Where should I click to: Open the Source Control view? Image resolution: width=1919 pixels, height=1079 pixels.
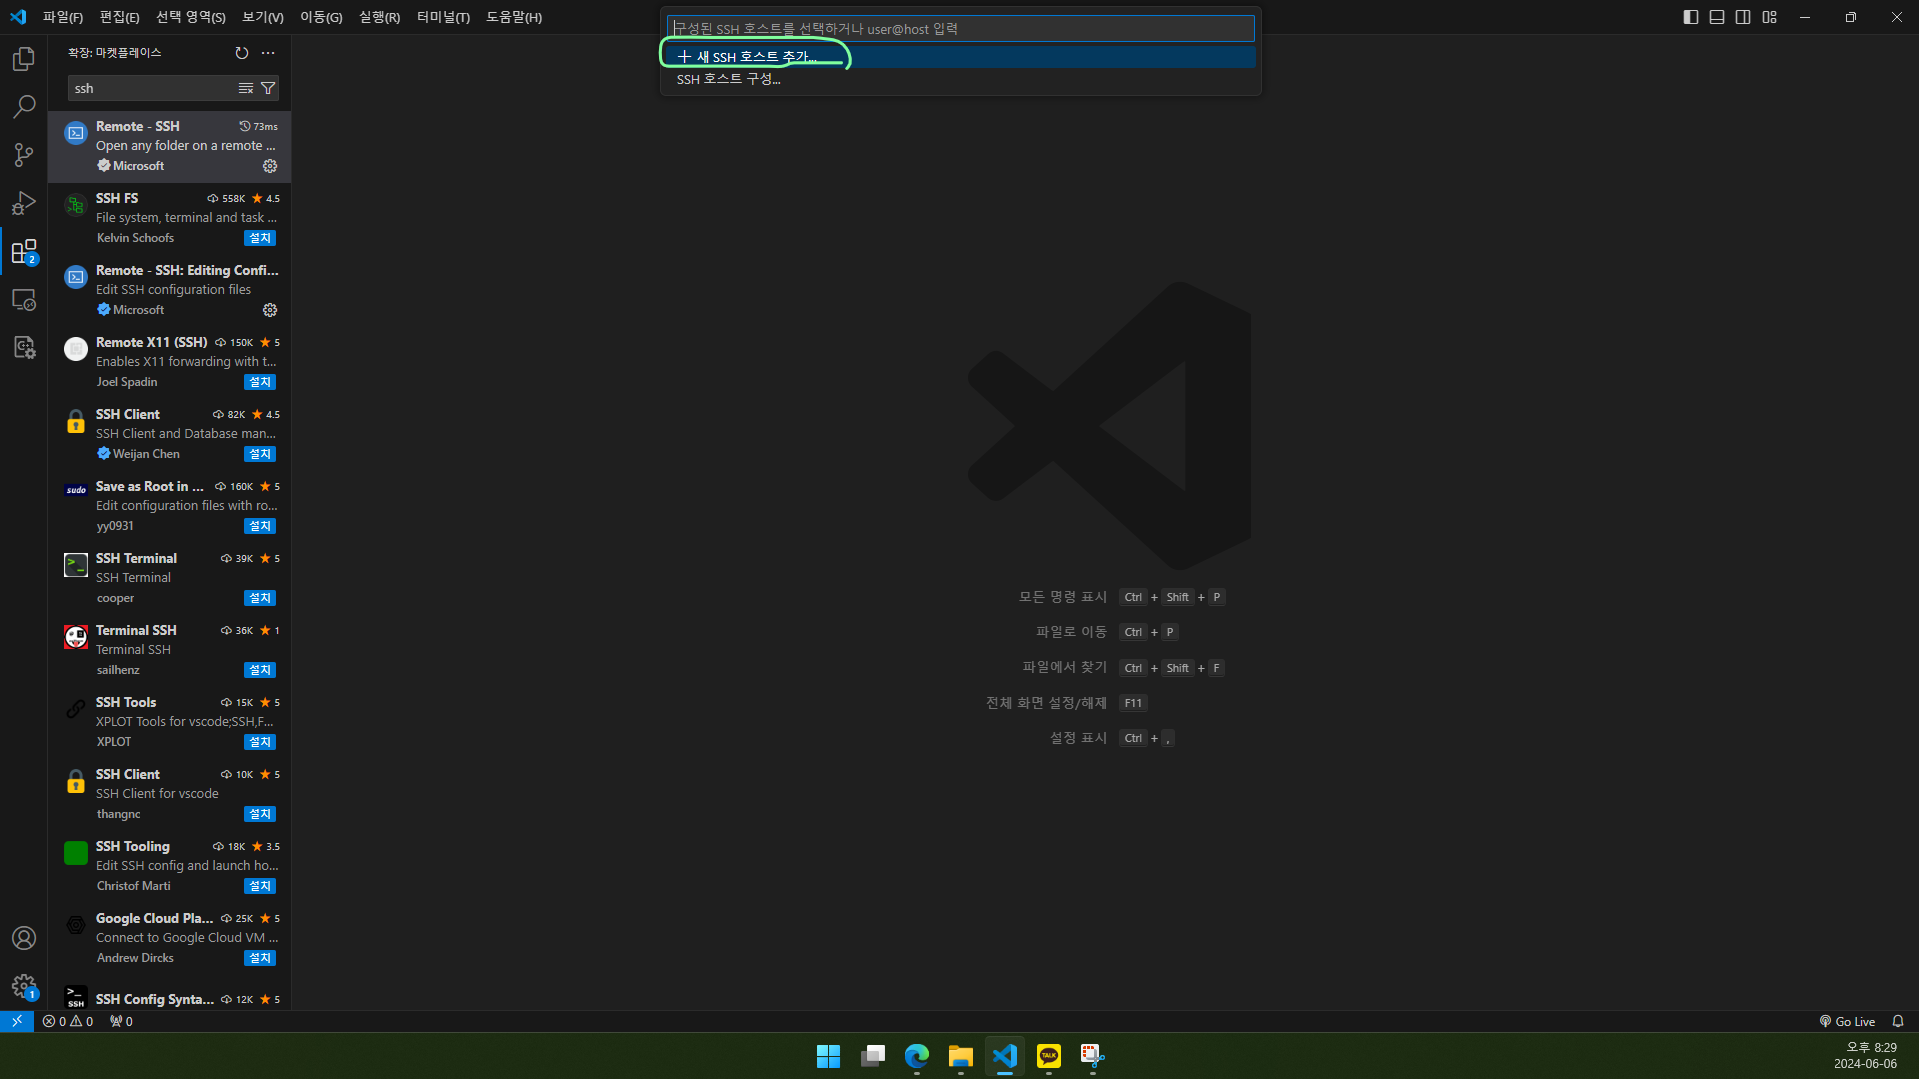24,155
